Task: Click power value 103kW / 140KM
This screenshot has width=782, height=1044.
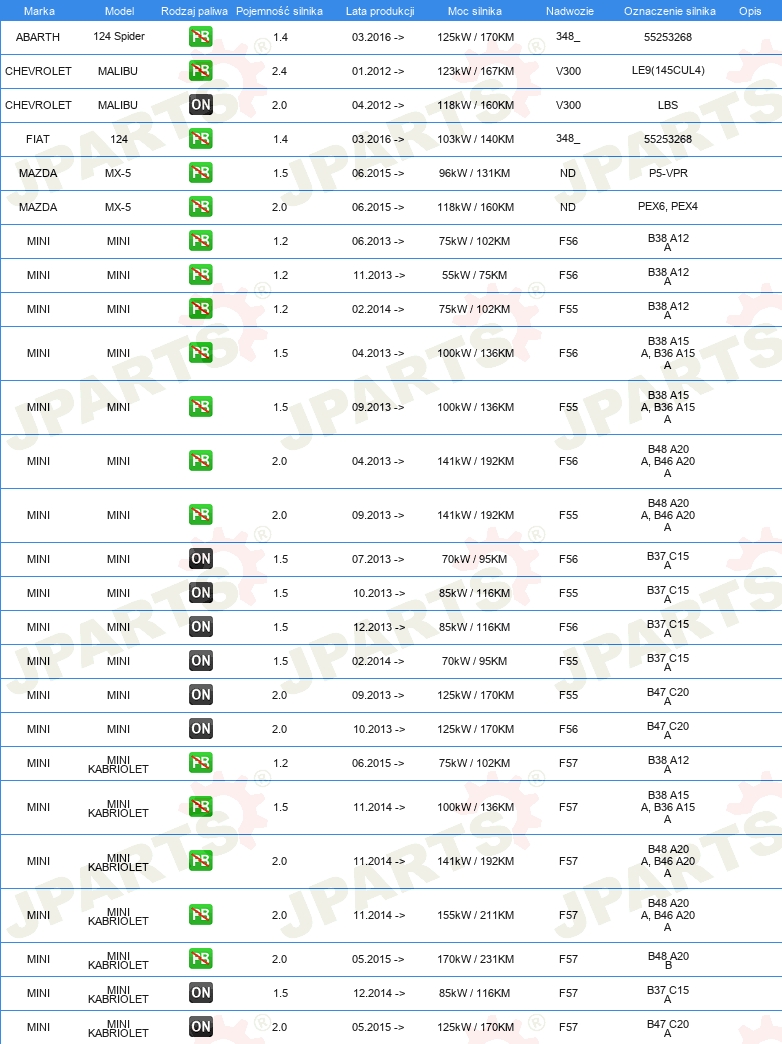Action: 476,138
